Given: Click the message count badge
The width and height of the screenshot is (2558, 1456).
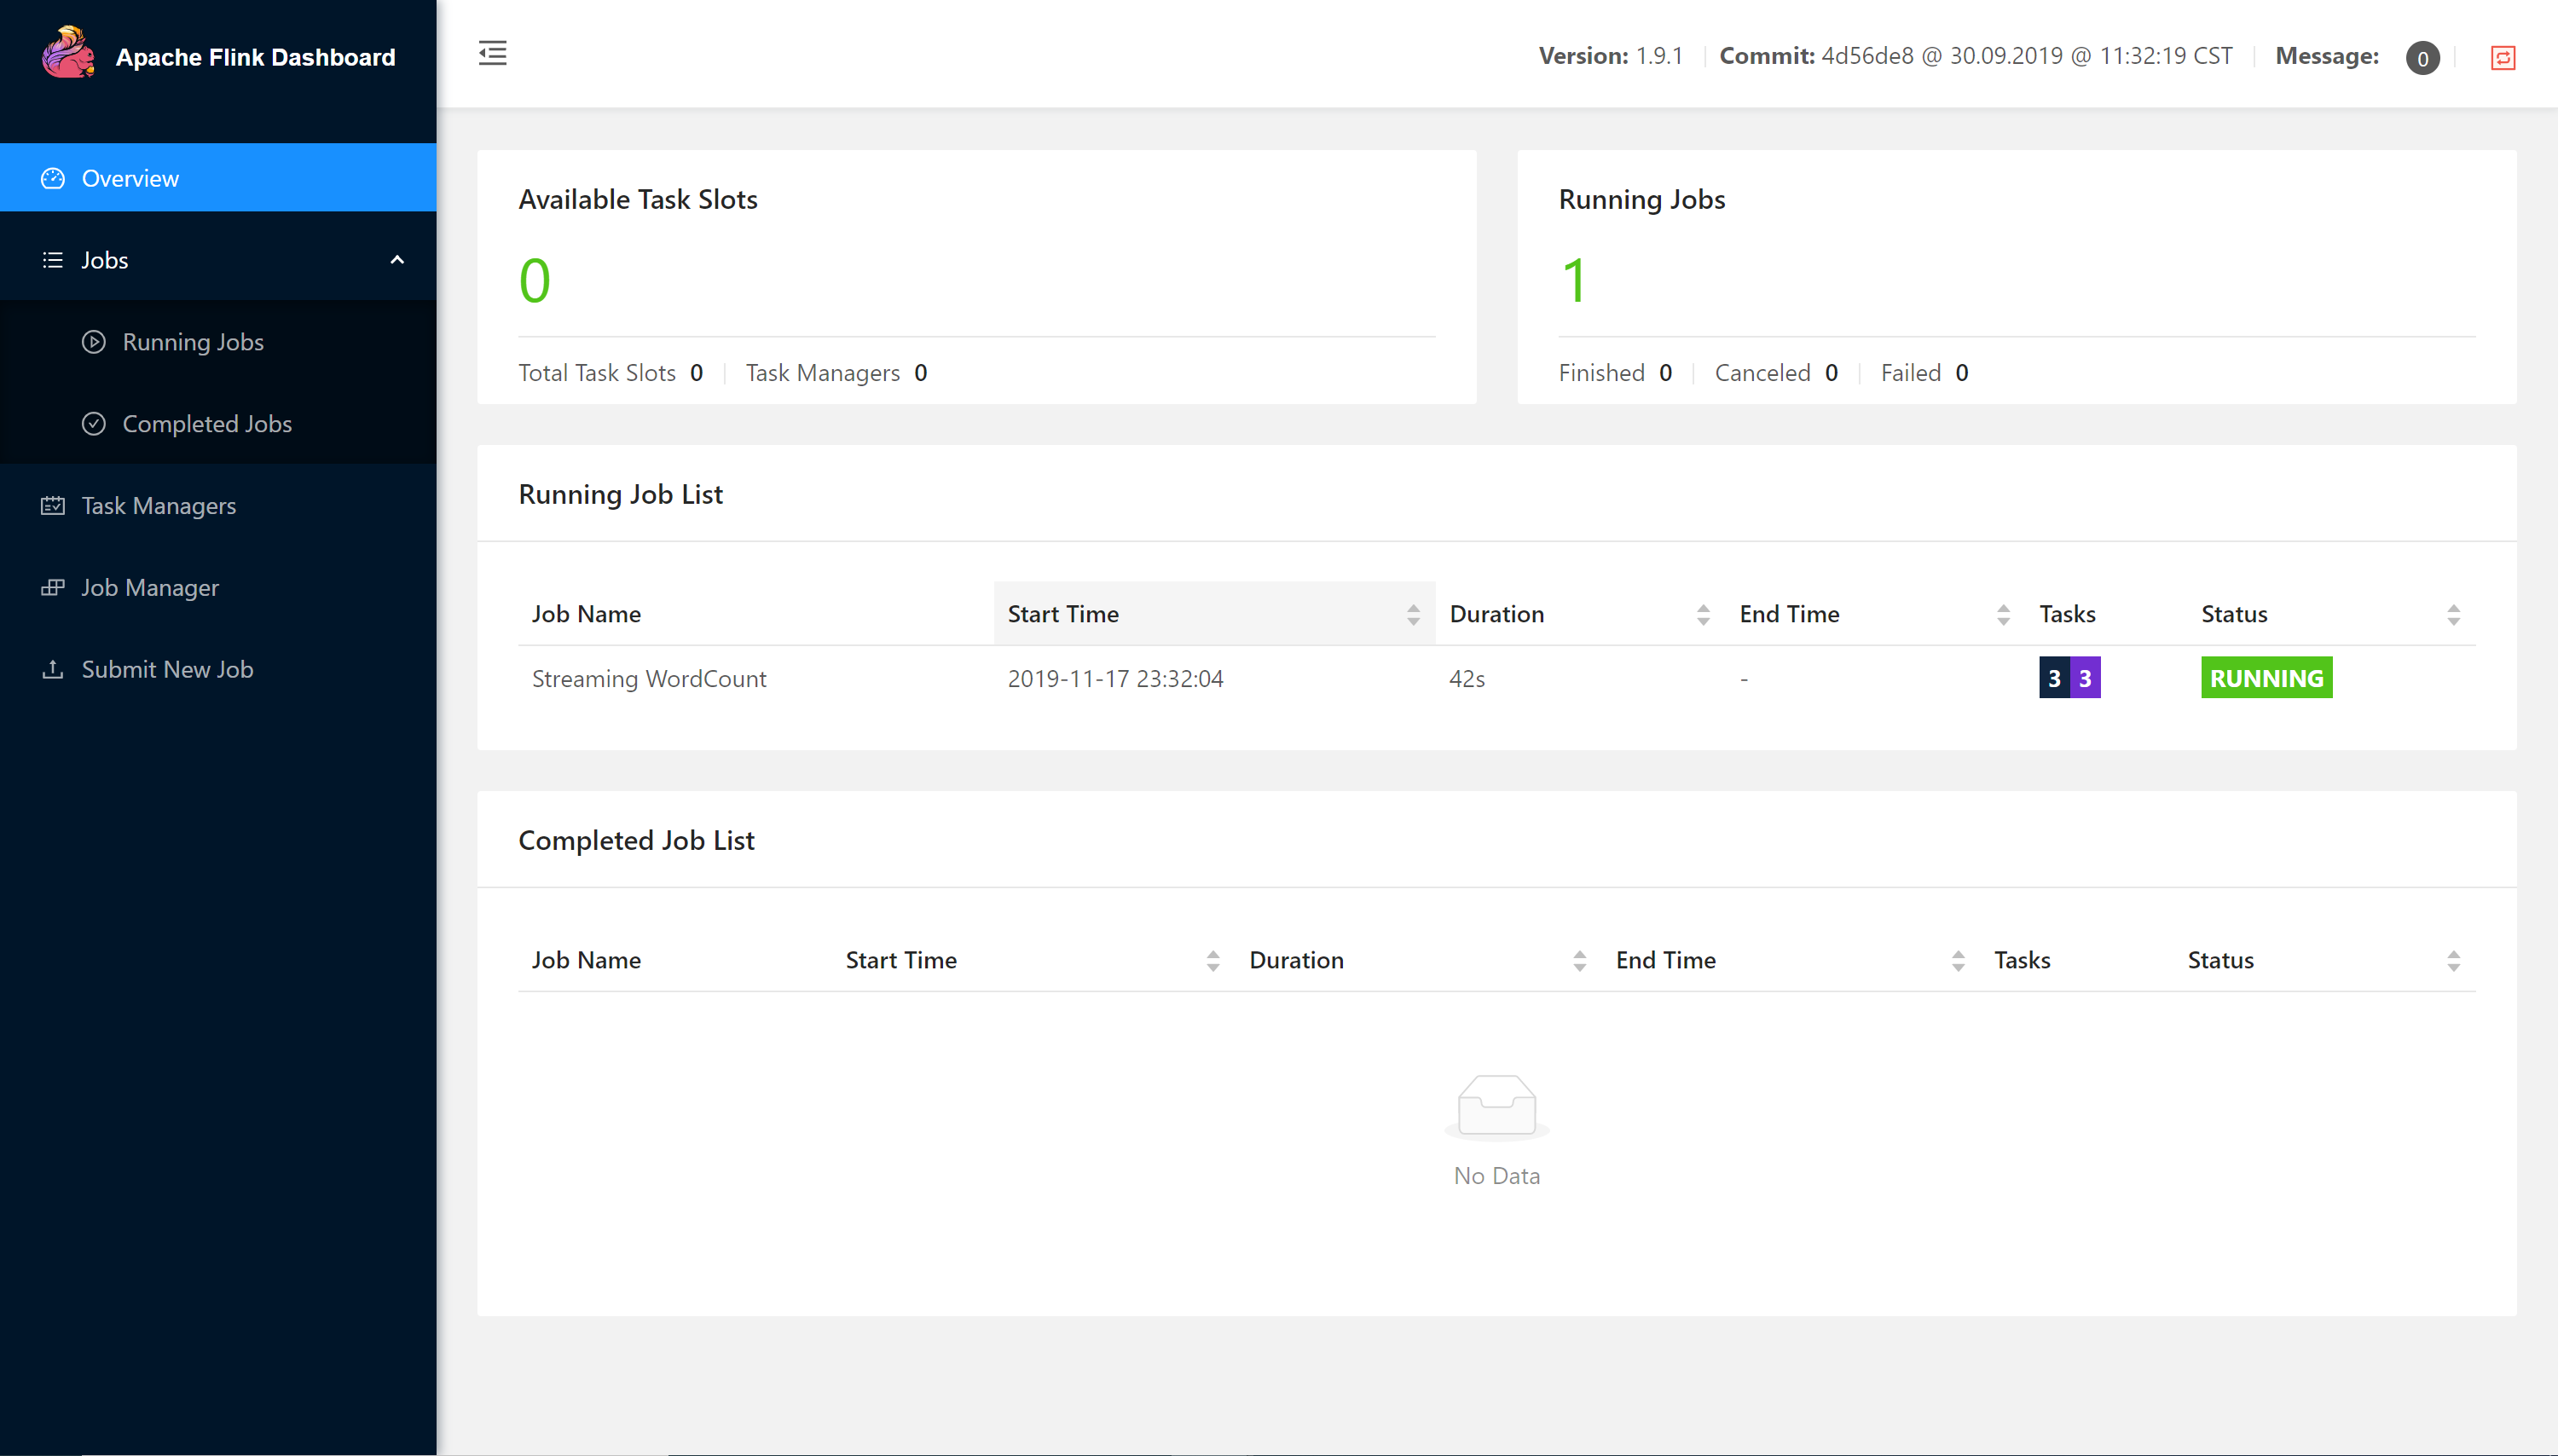Looking at the screenshot, I should (x=2422, y=58).
